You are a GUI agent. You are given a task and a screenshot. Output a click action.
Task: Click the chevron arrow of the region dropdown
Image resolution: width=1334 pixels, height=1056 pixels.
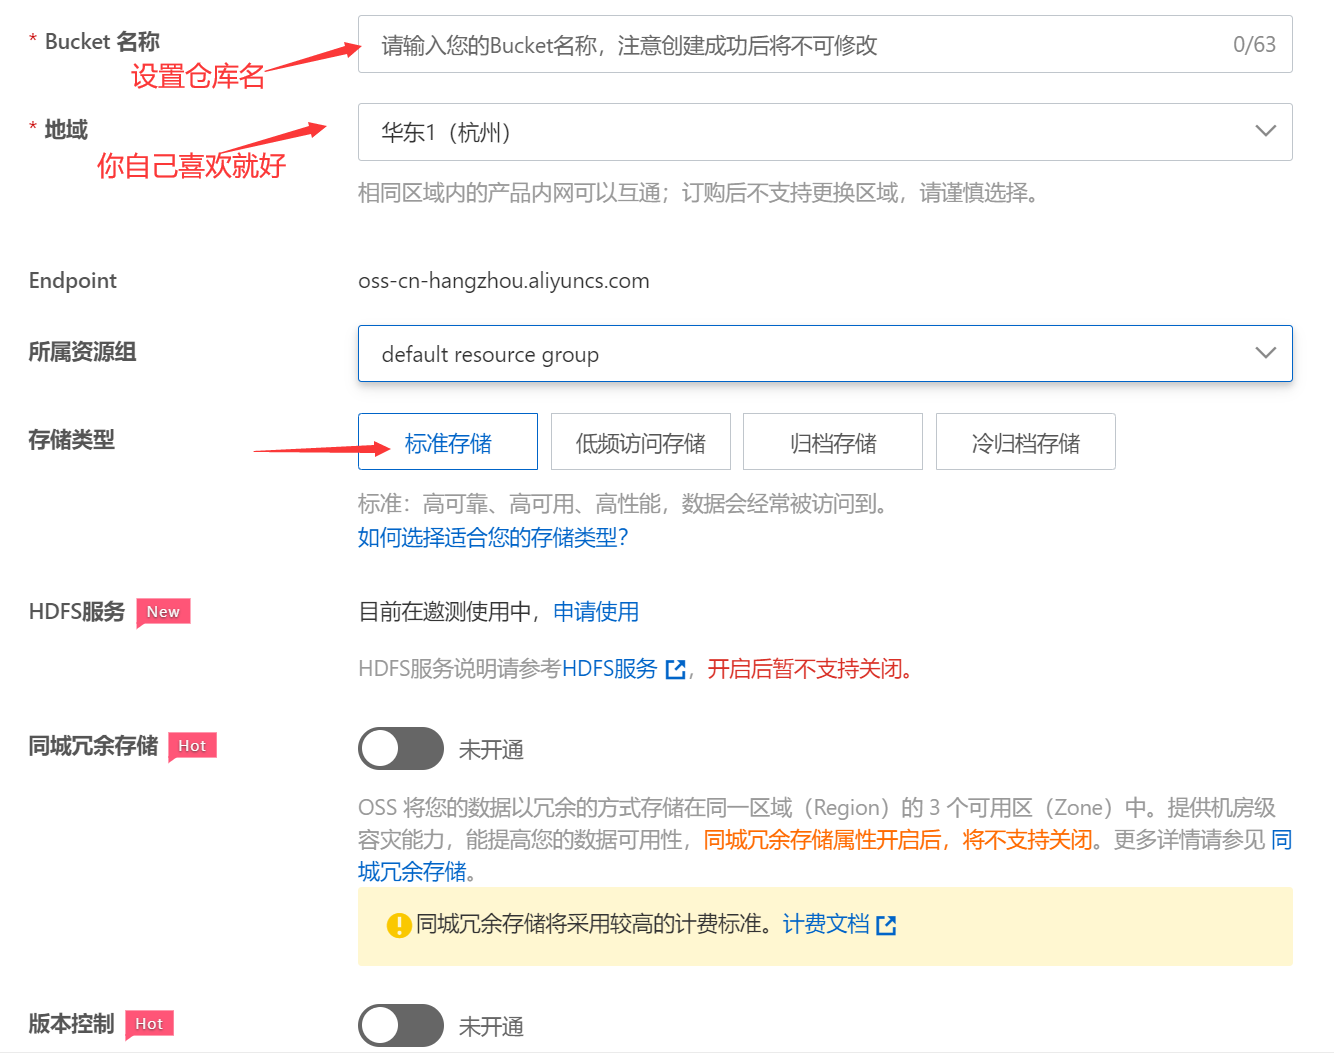coord(1265,131)
